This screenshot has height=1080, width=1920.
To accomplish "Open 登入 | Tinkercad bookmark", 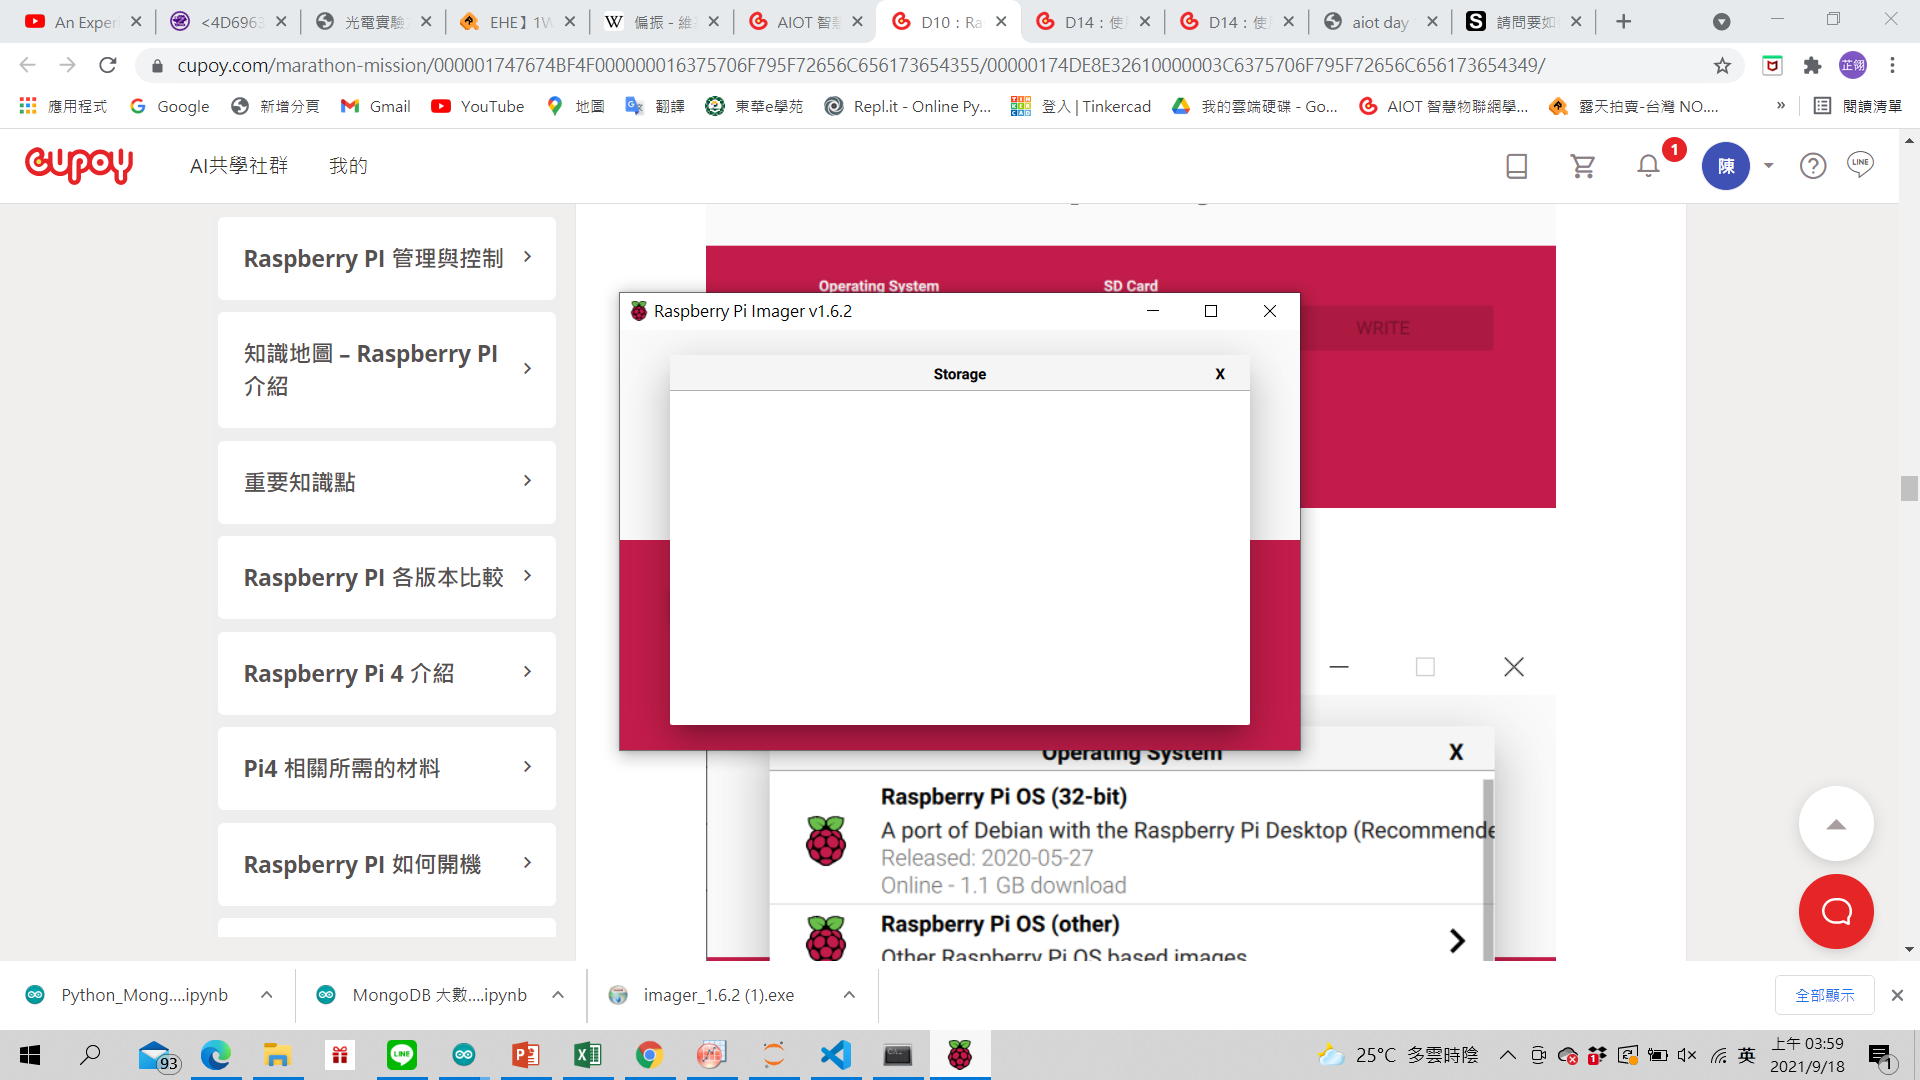I will coord(1081,106).
